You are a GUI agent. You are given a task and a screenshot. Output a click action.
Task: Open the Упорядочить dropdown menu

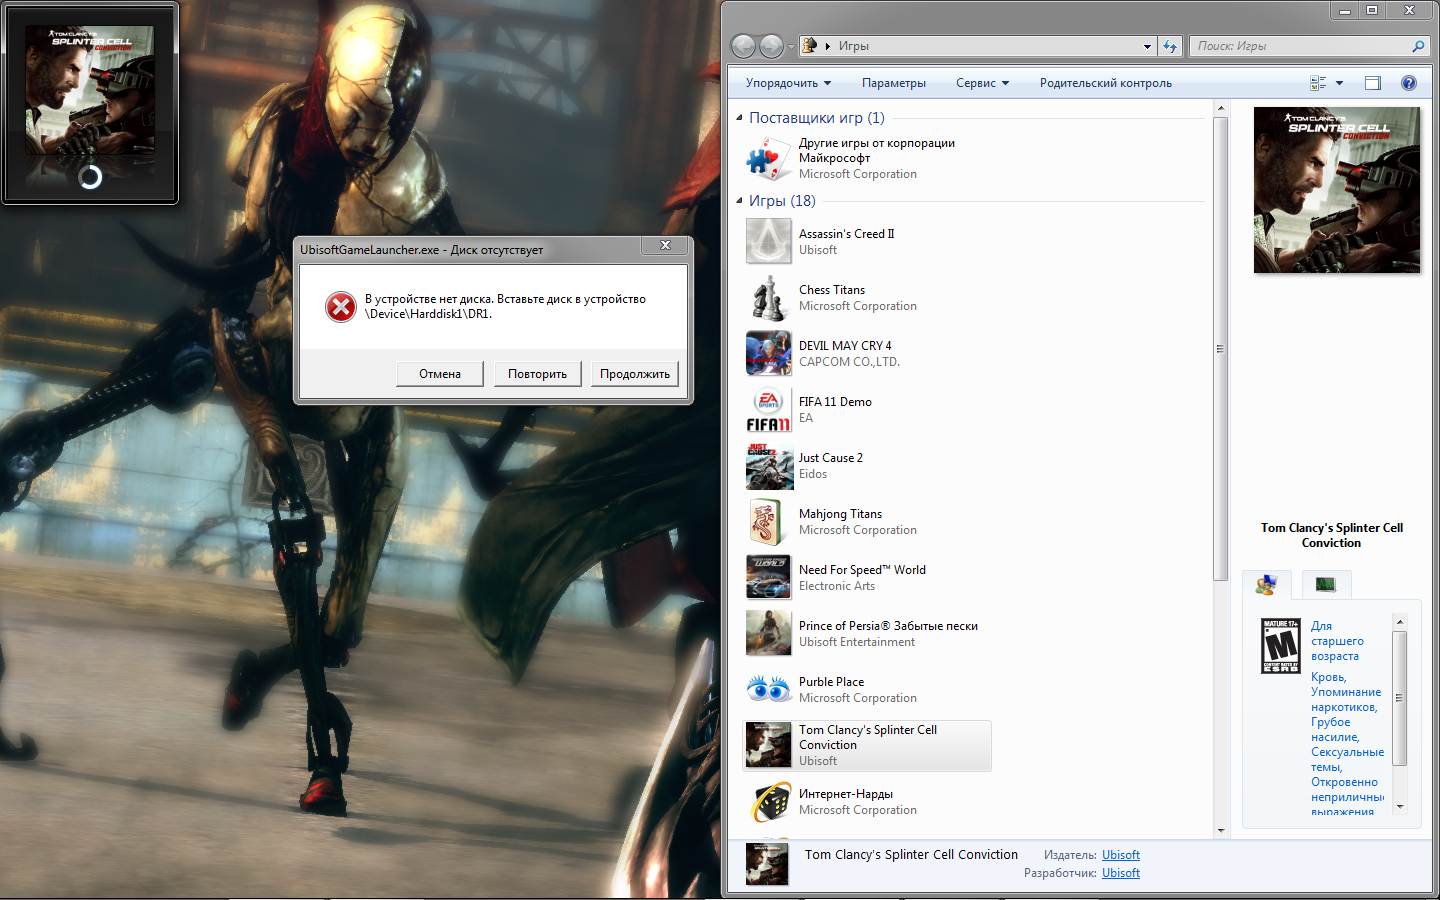click(x=788, y=83)
